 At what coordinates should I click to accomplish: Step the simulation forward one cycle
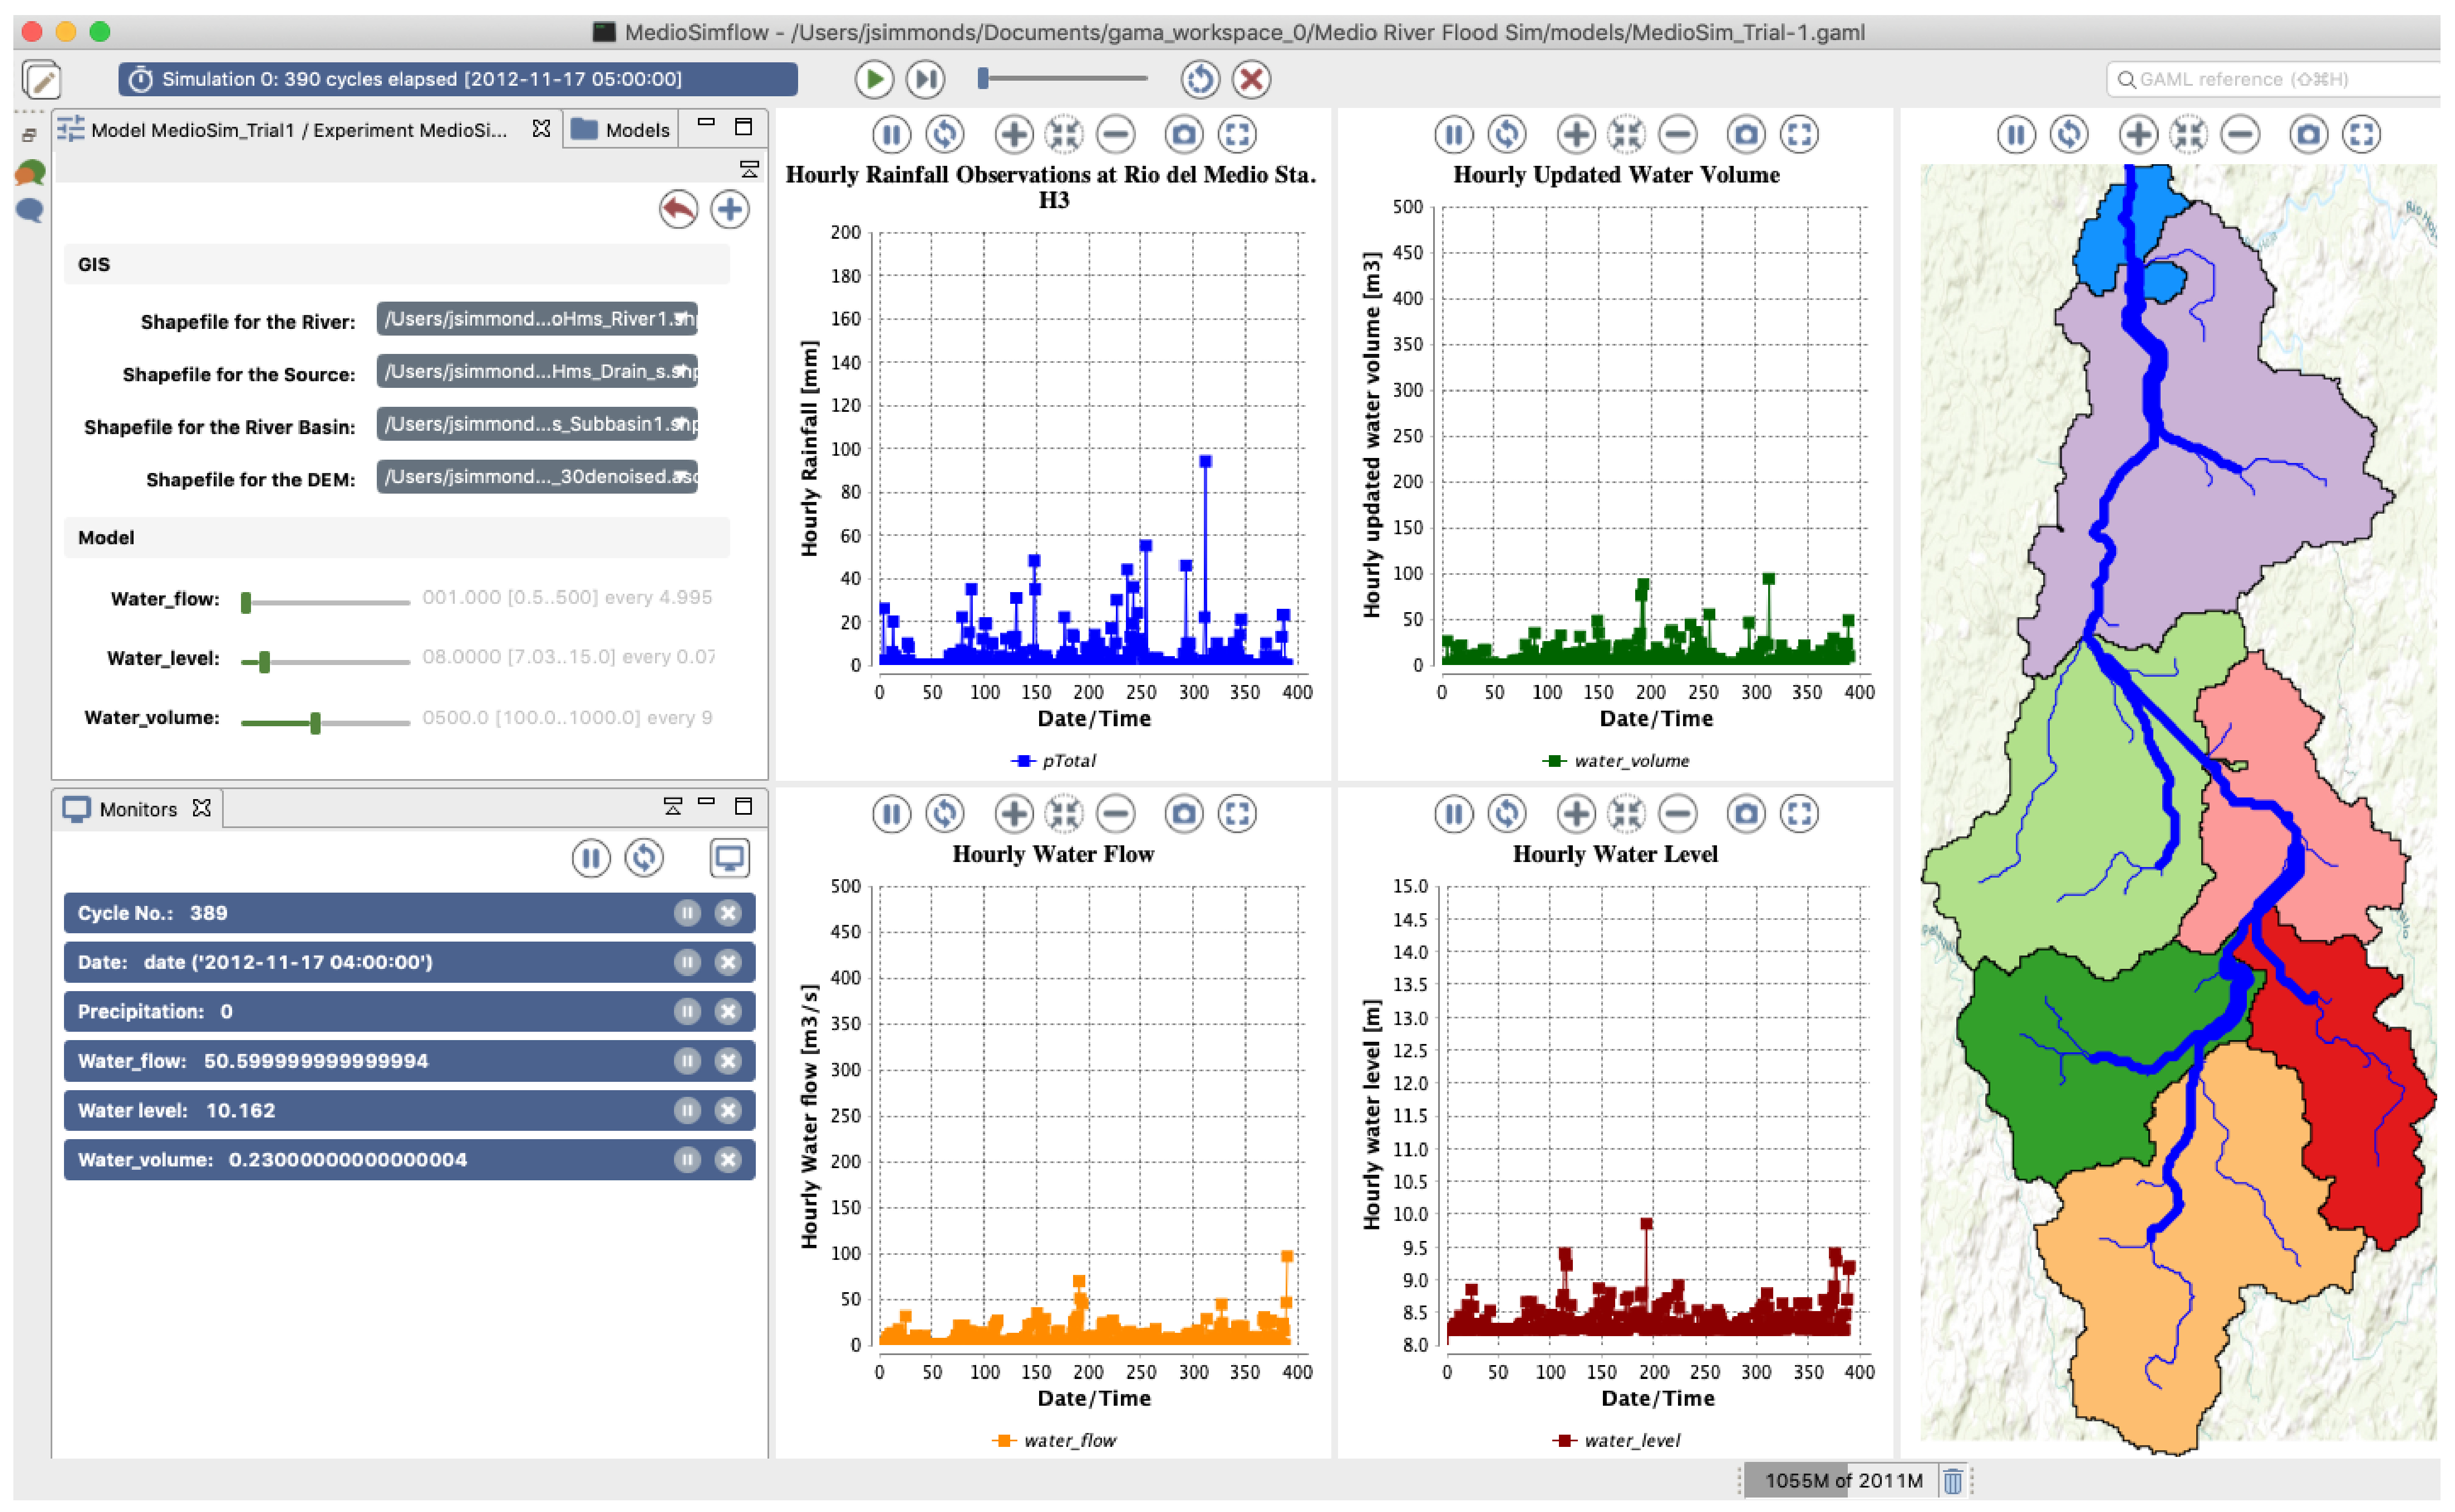[925, 79]
